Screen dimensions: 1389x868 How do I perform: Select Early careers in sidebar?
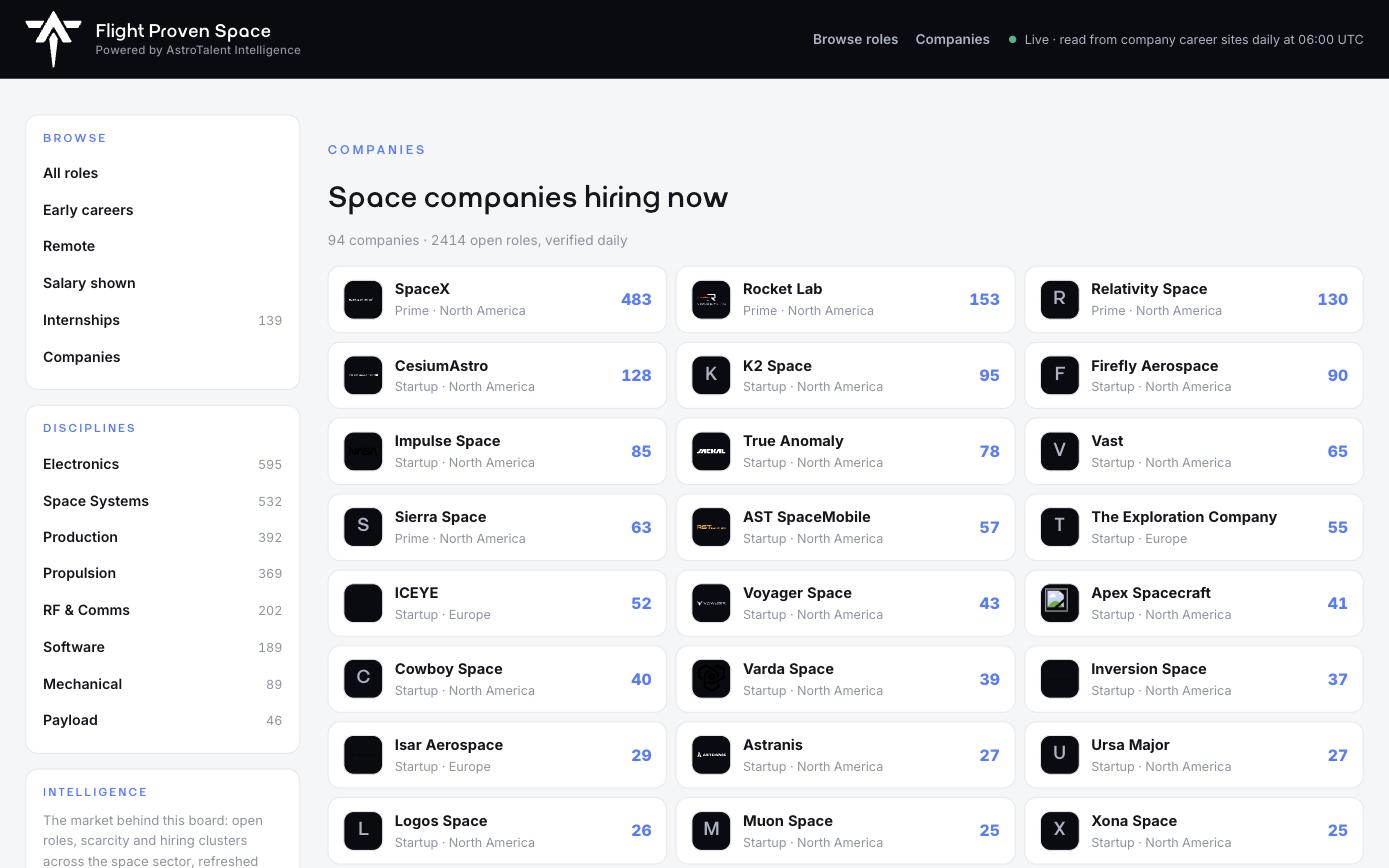point(162,210)
